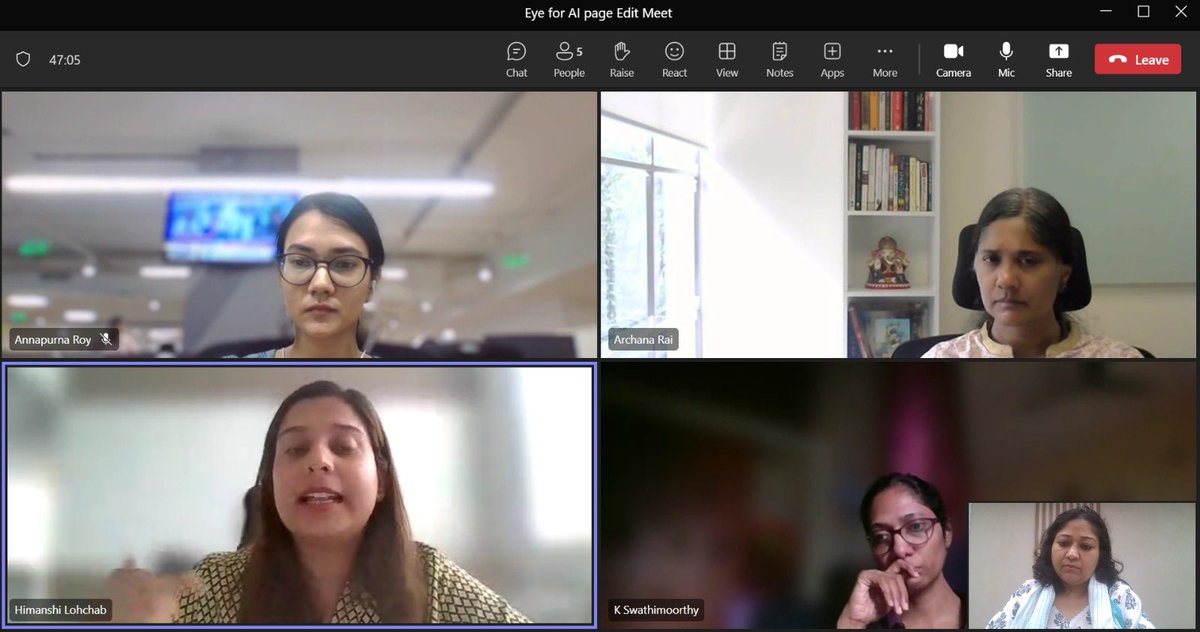Click the Archana Rai name label
Screen dimensions: 1200x632
643,340
